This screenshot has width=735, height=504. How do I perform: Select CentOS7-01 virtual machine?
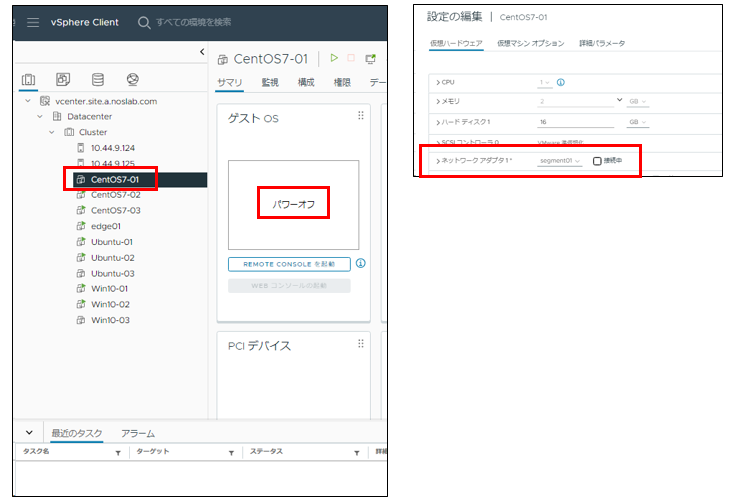(x=115, y=180)
